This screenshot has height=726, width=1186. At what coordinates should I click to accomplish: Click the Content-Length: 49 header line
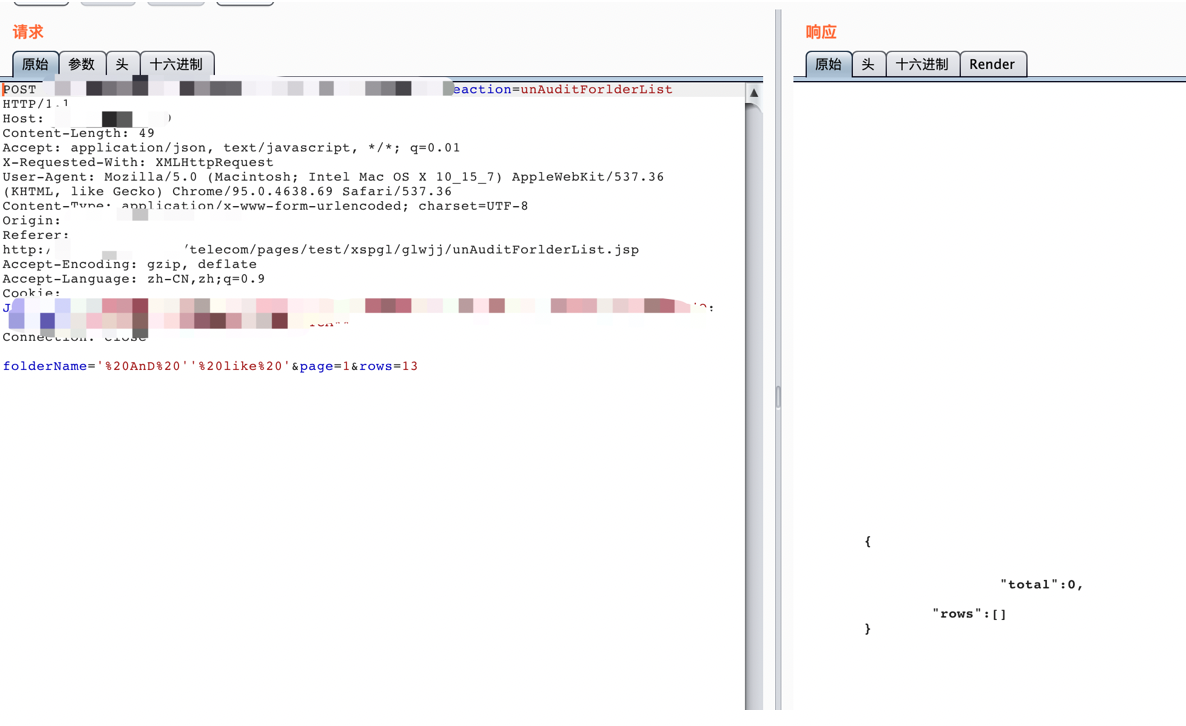(x=78, y=133)
